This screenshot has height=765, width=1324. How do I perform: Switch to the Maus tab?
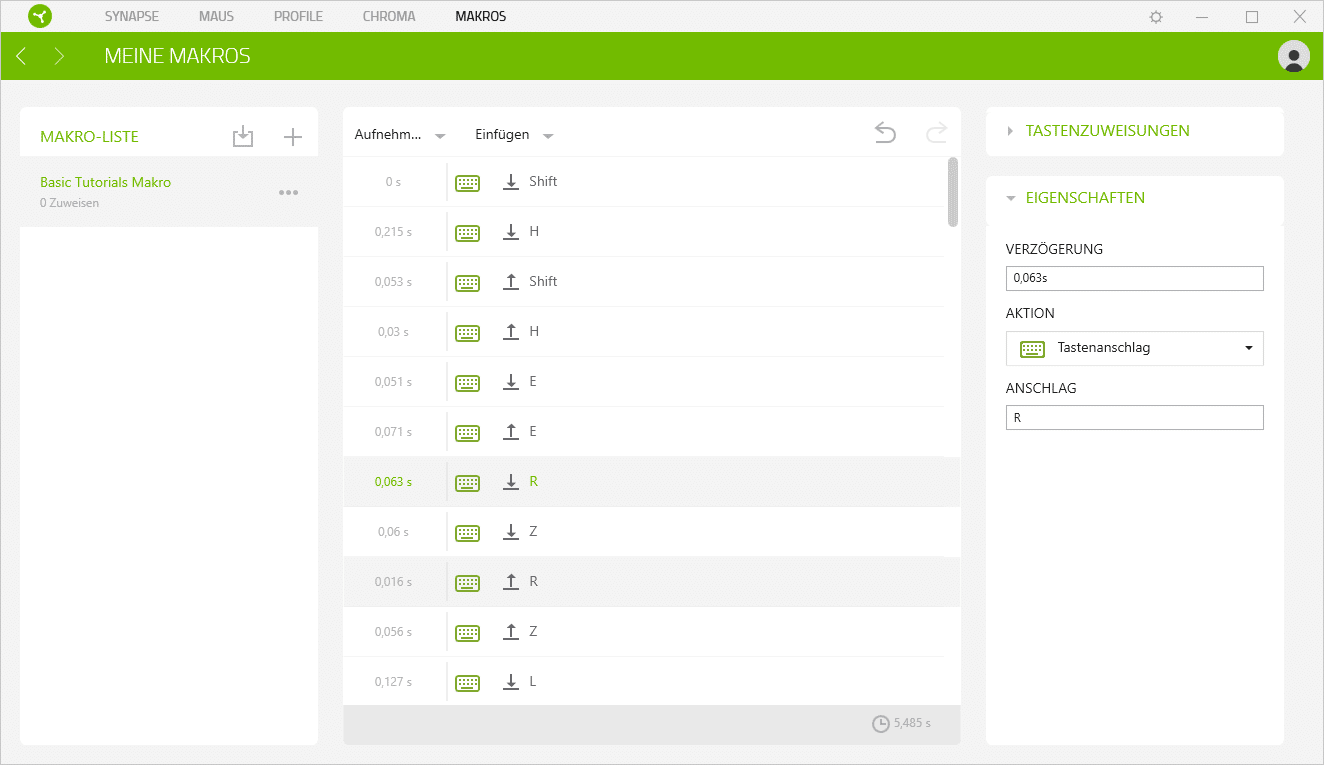tap(216, 16)
